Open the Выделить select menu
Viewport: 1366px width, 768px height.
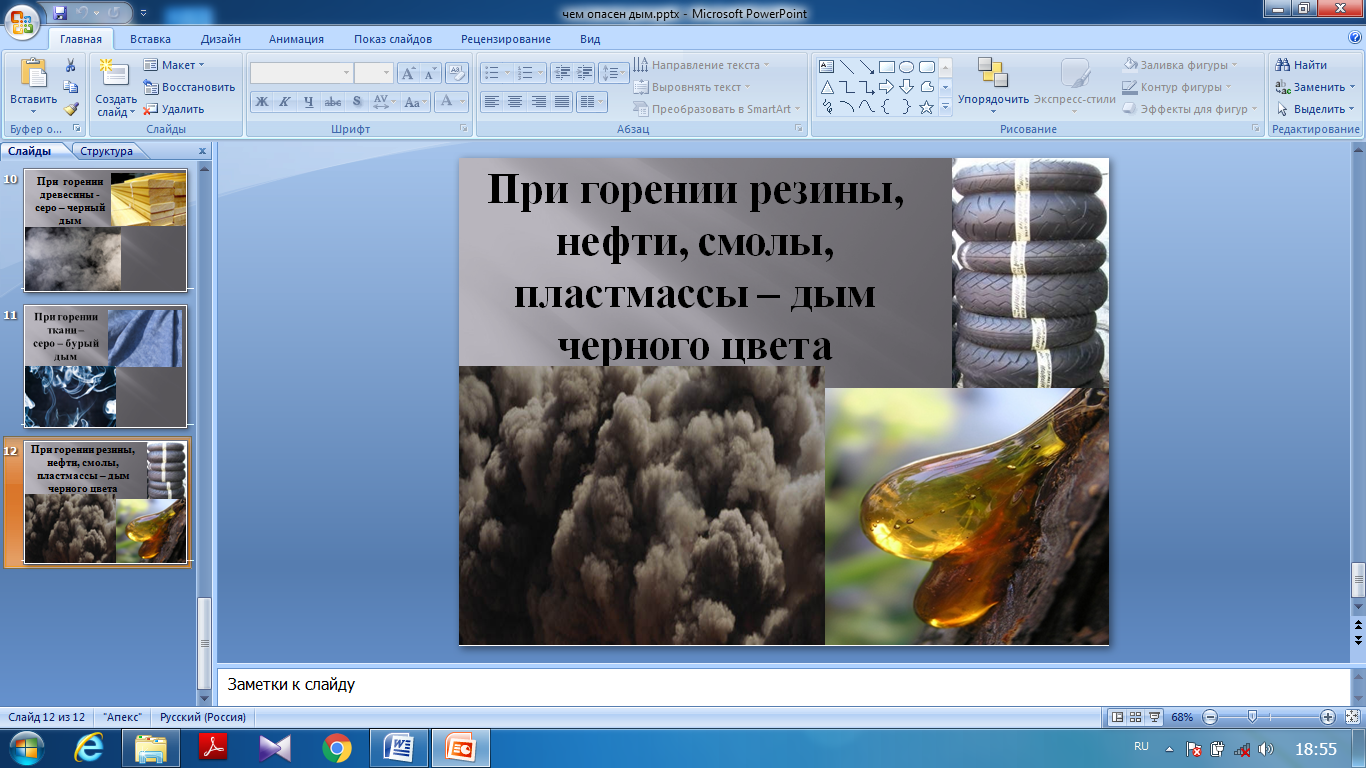click(x=1315, y=109)
